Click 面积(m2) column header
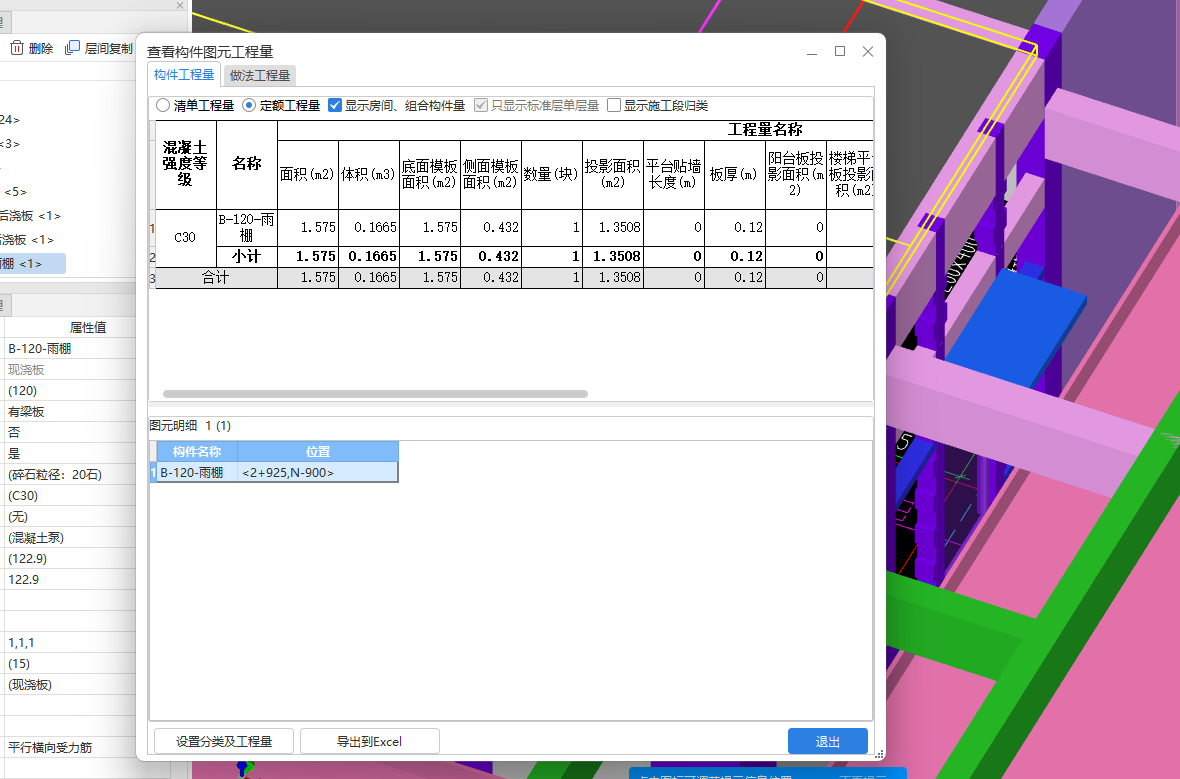 coord(307,174)
